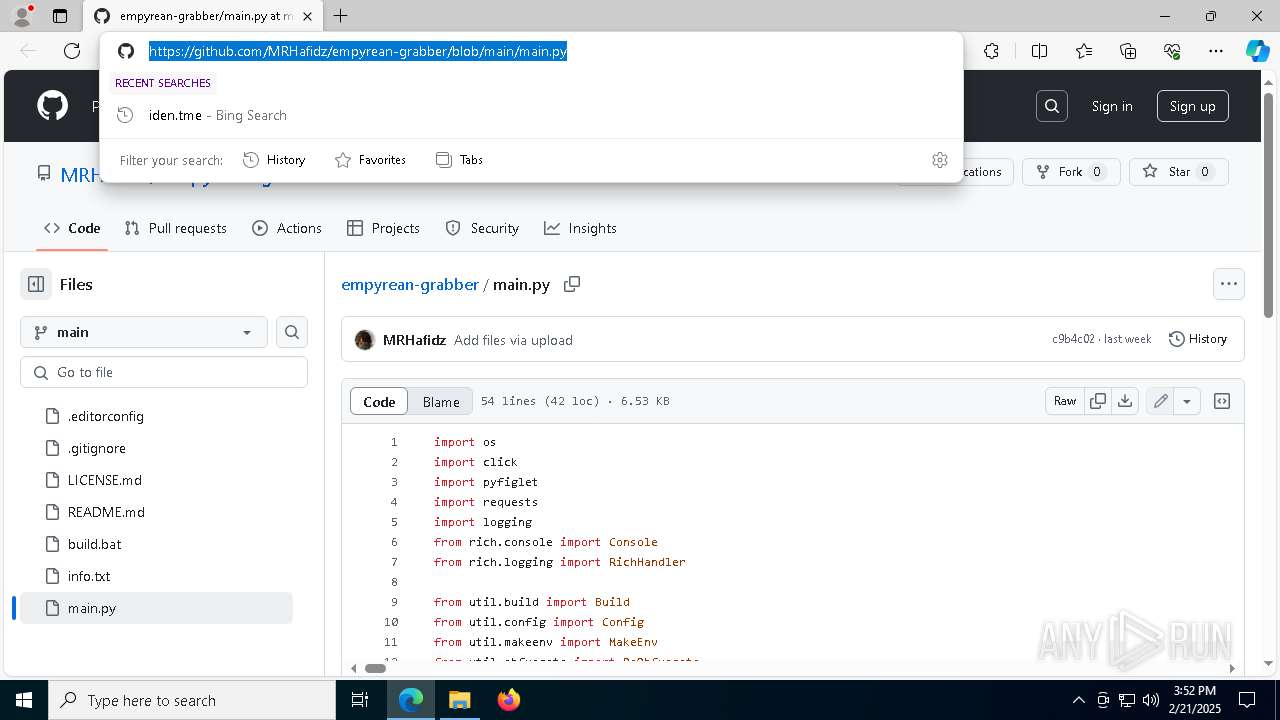Open the tab actions menu icon

60,16
